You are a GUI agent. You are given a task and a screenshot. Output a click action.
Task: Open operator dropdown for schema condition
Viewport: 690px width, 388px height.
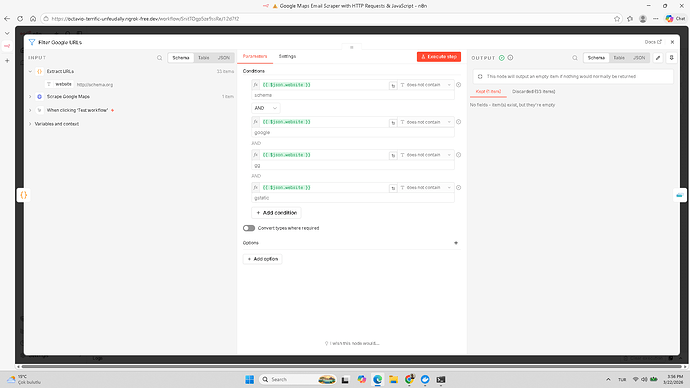(426, 84)
